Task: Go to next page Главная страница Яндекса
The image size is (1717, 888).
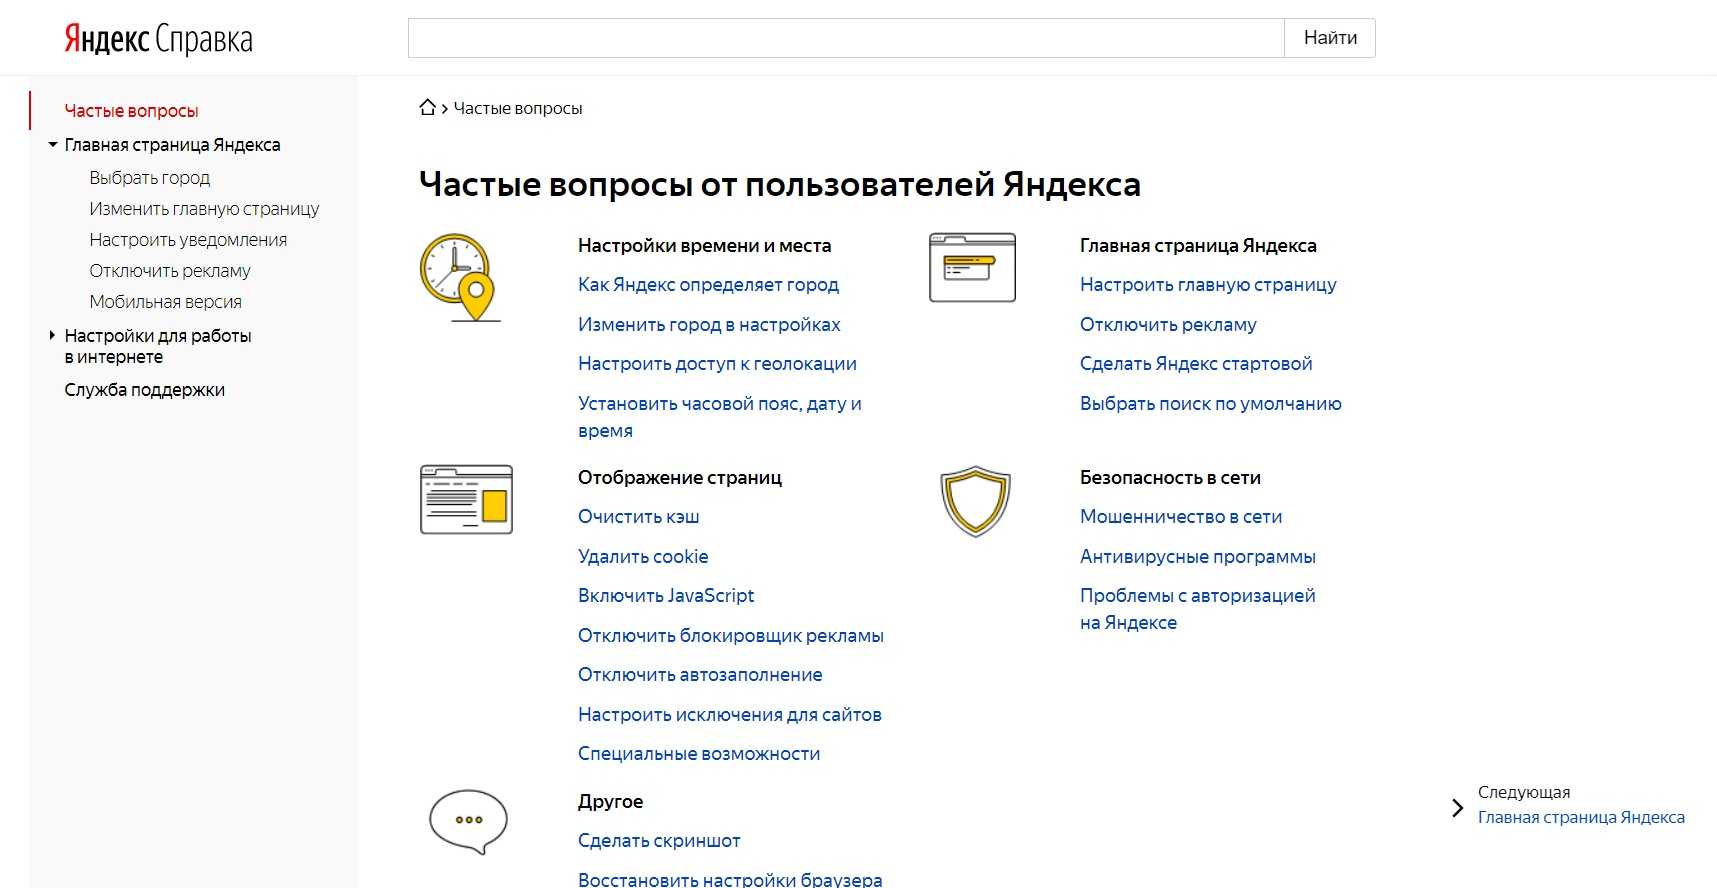Action: (1580, 817)
